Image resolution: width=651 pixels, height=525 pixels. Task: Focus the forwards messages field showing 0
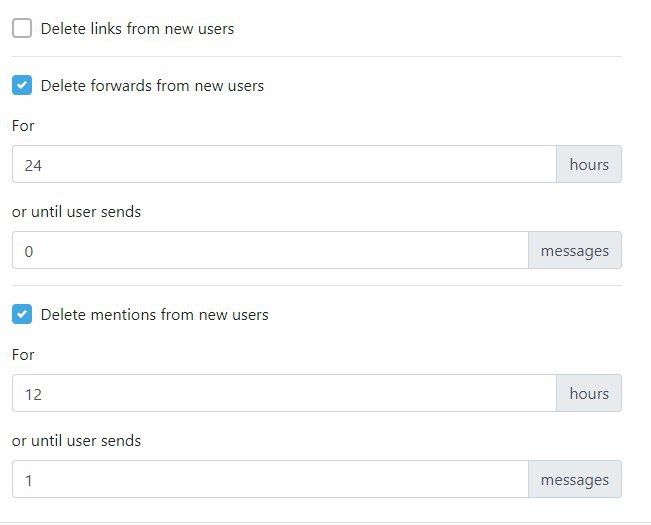(270, 250)
